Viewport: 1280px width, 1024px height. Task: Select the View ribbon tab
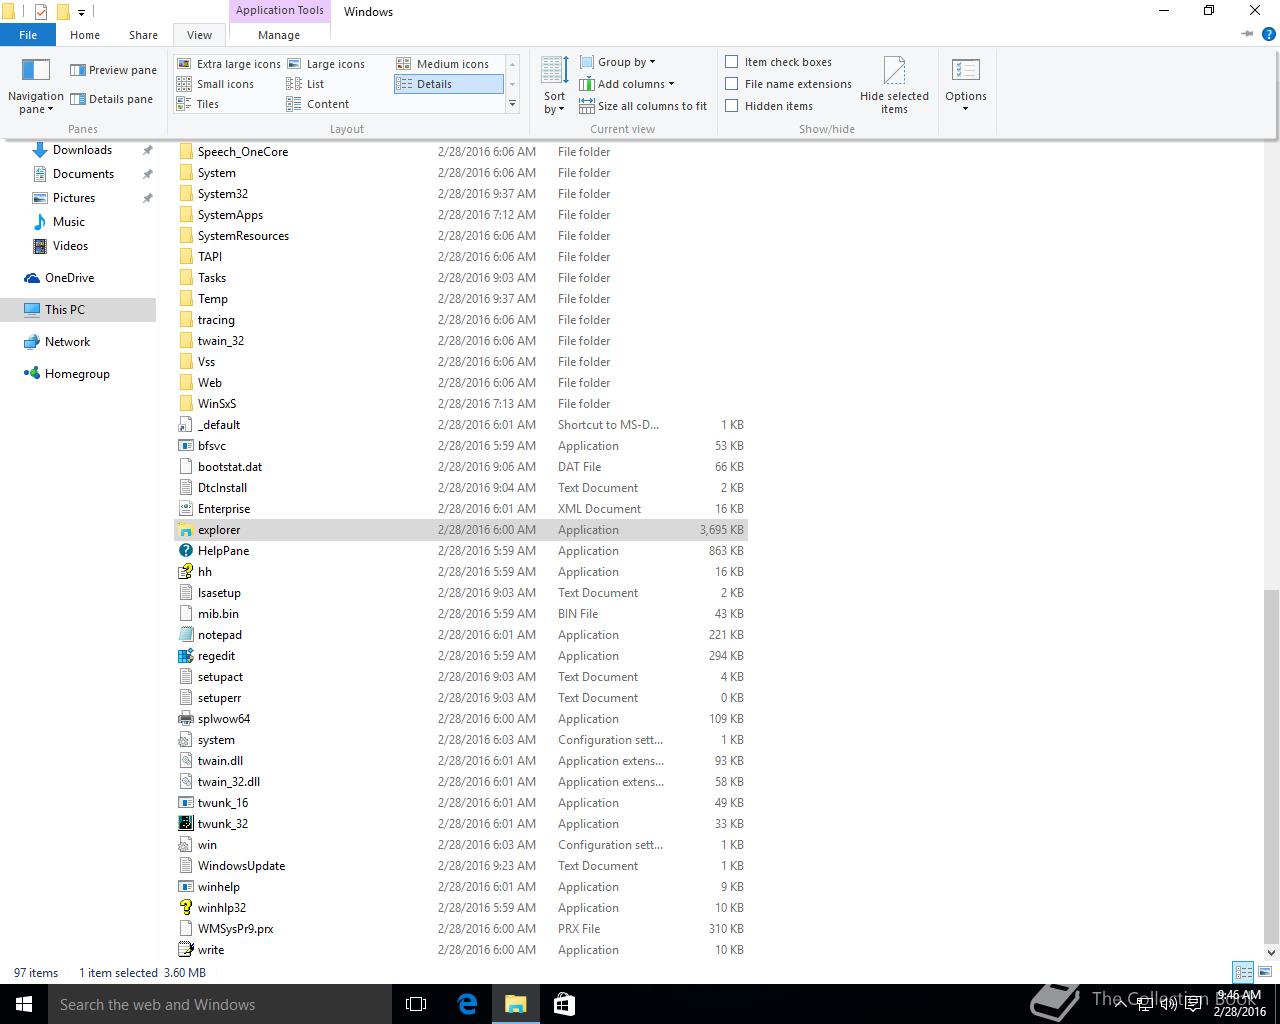click(199, 34)
